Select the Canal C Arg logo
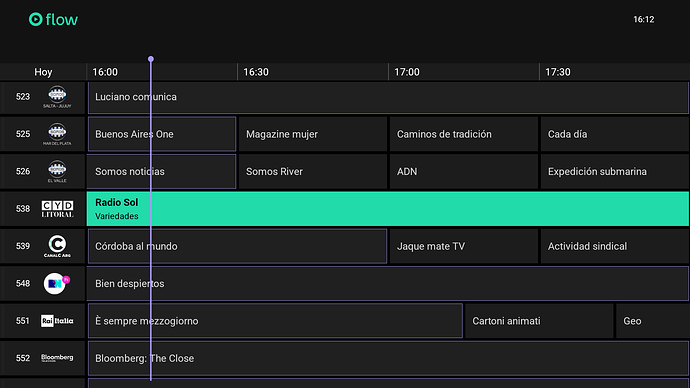Viewport: 690px width, 388px height. [57, 246]
